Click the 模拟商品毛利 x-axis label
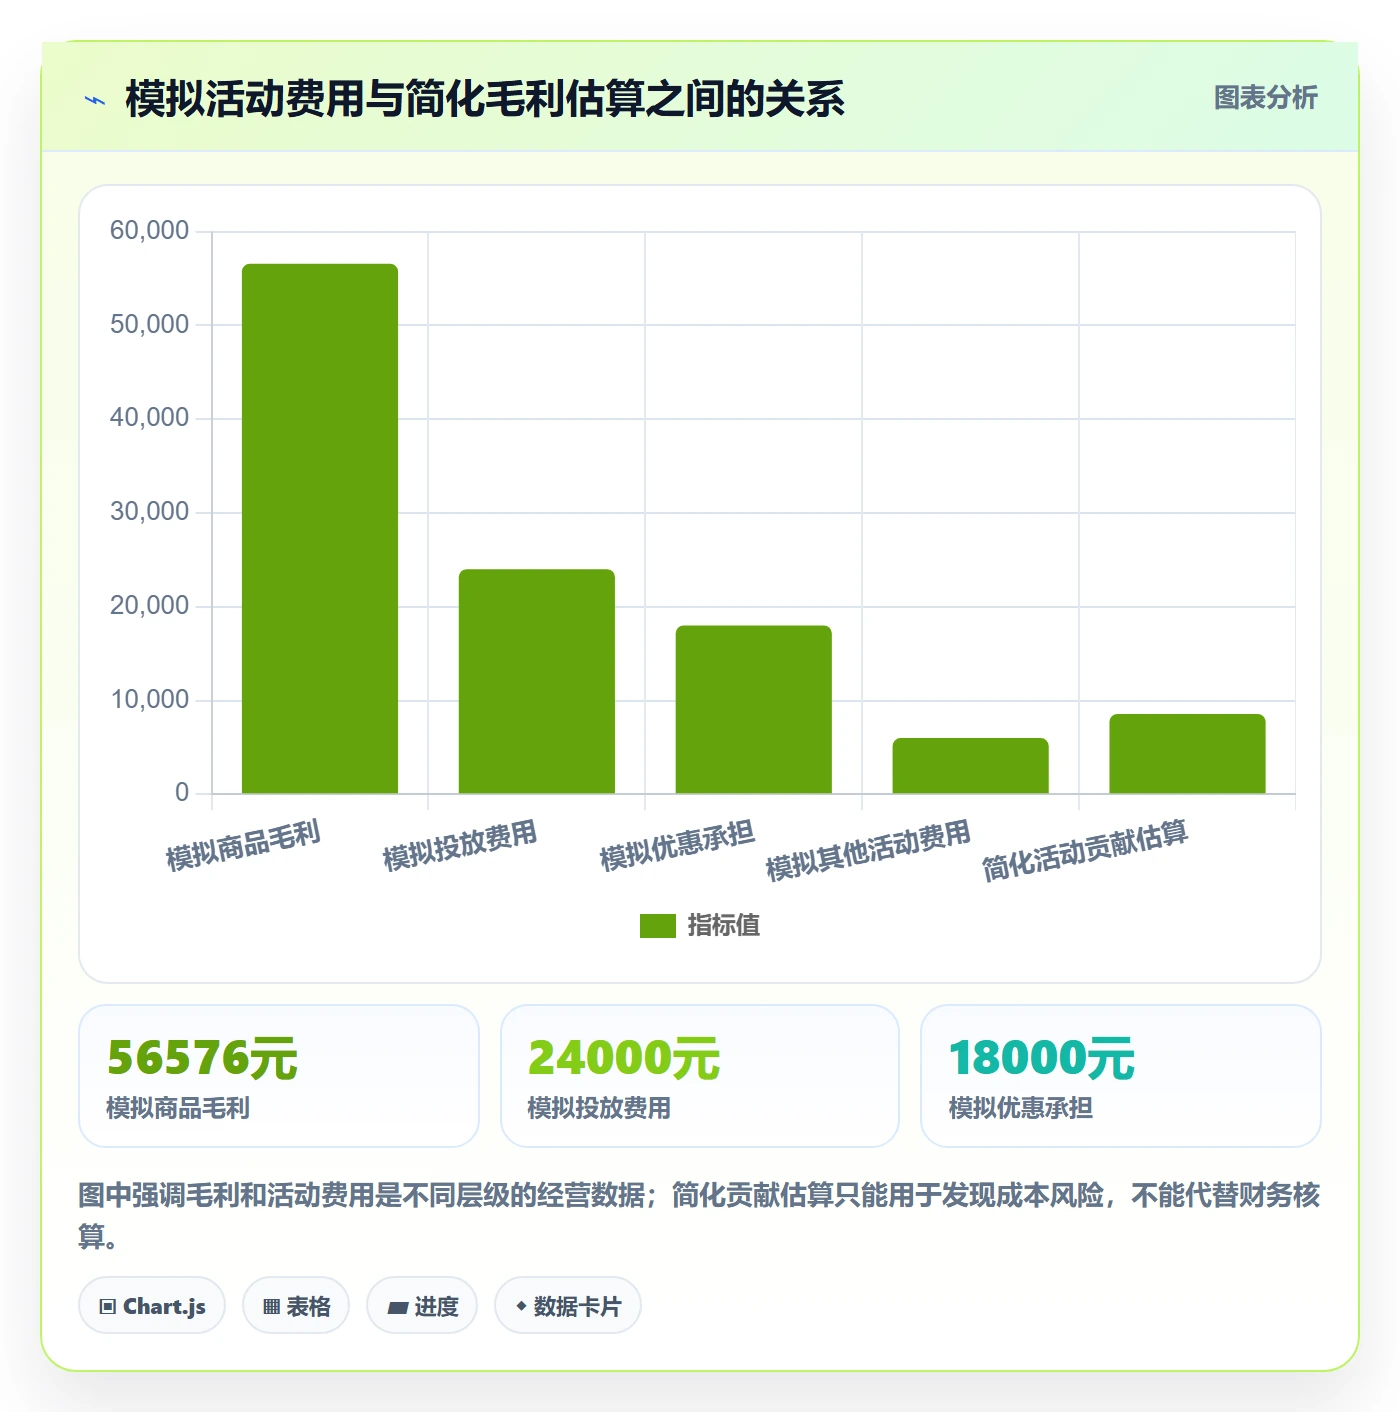 [243, 846]
